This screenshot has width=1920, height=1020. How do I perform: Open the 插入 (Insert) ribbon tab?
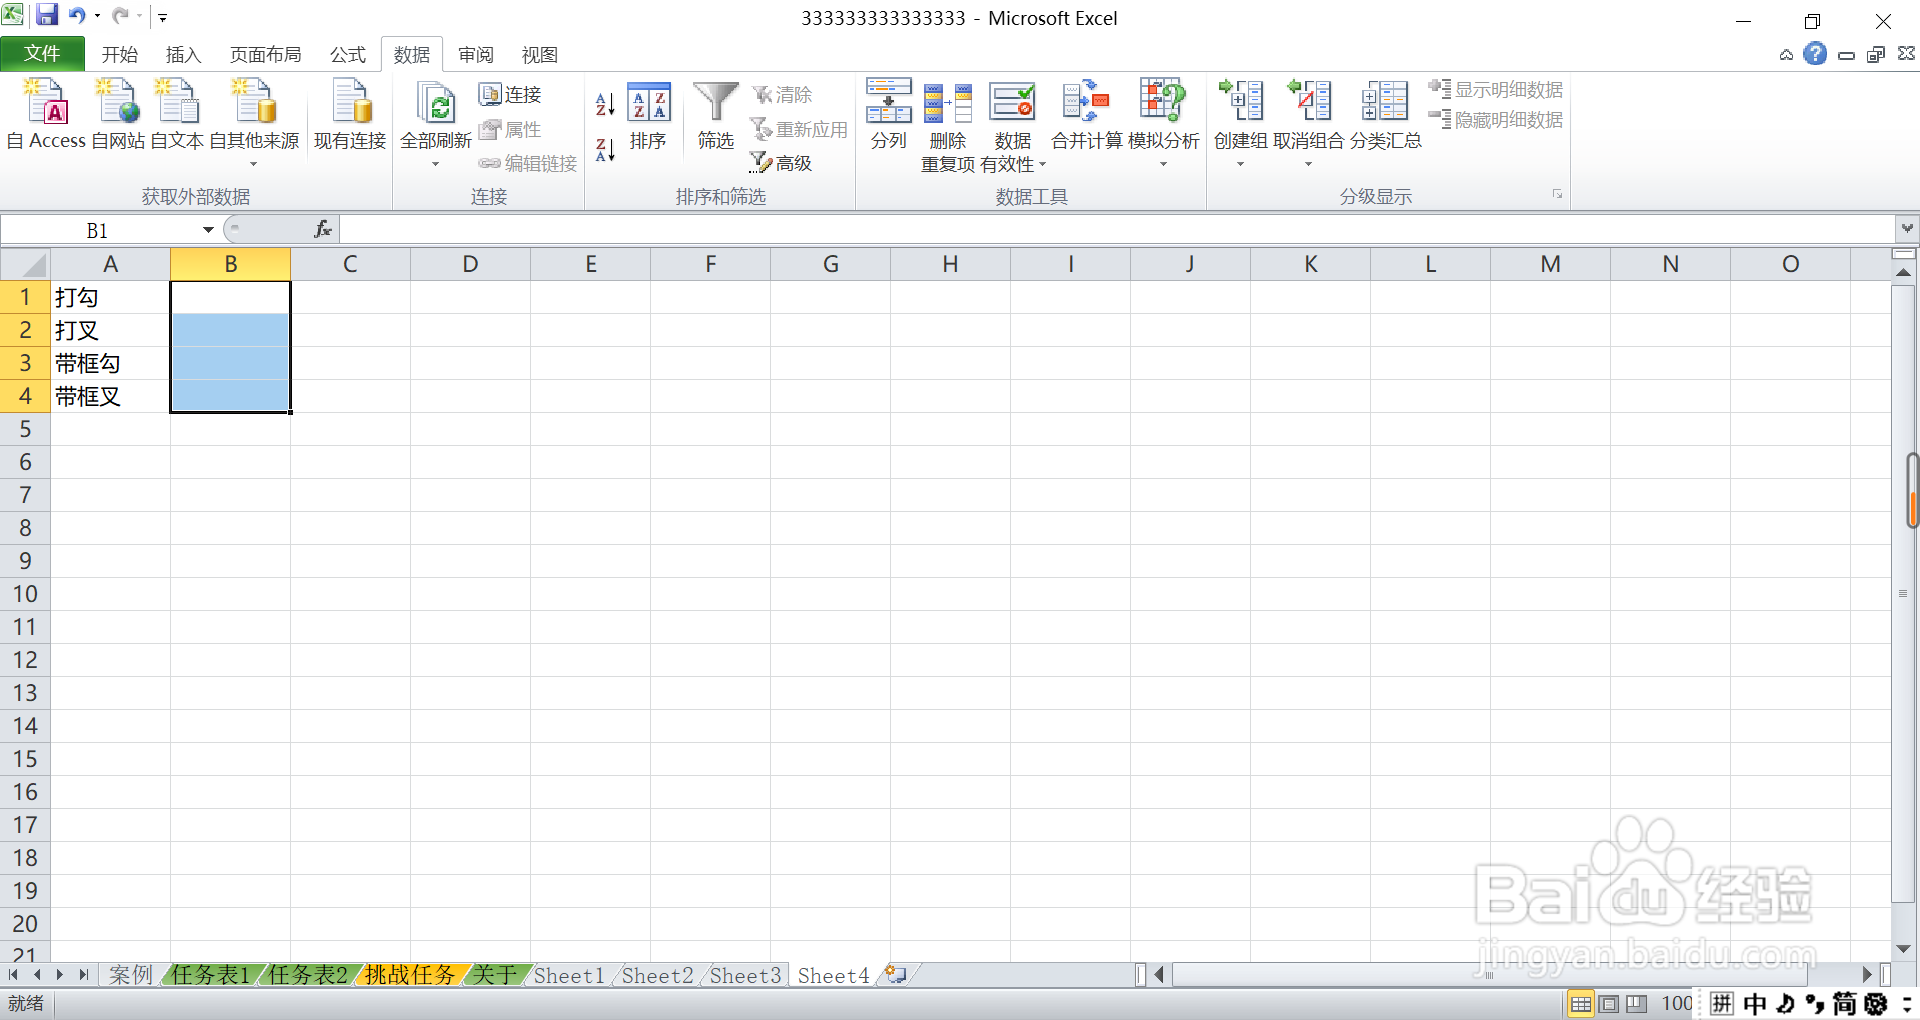click(x=183, y=55)
